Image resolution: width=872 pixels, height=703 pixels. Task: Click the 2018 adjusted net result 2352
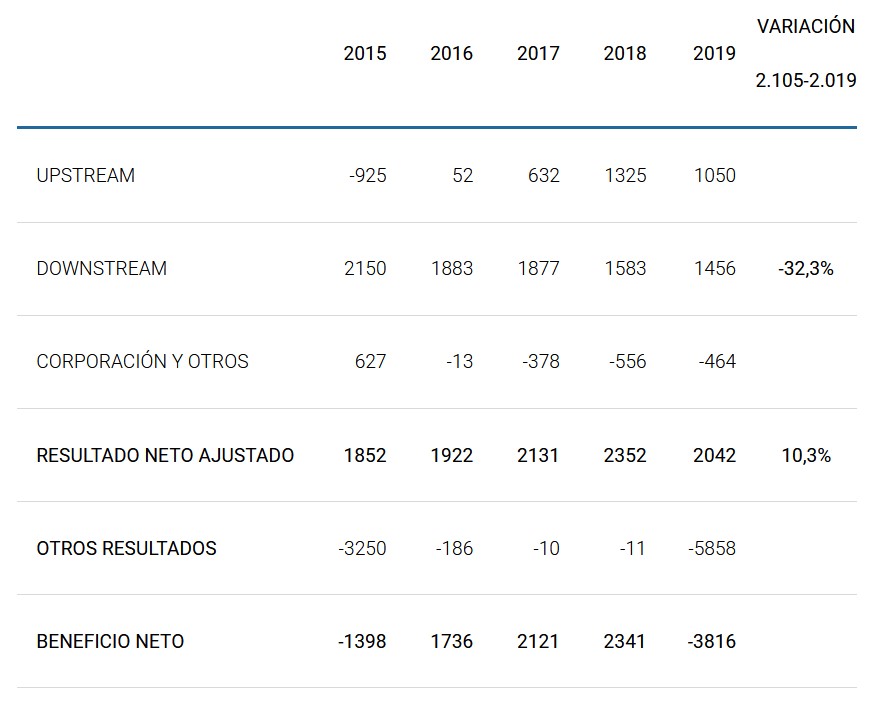pyautogui.click(x=625, y=456)
